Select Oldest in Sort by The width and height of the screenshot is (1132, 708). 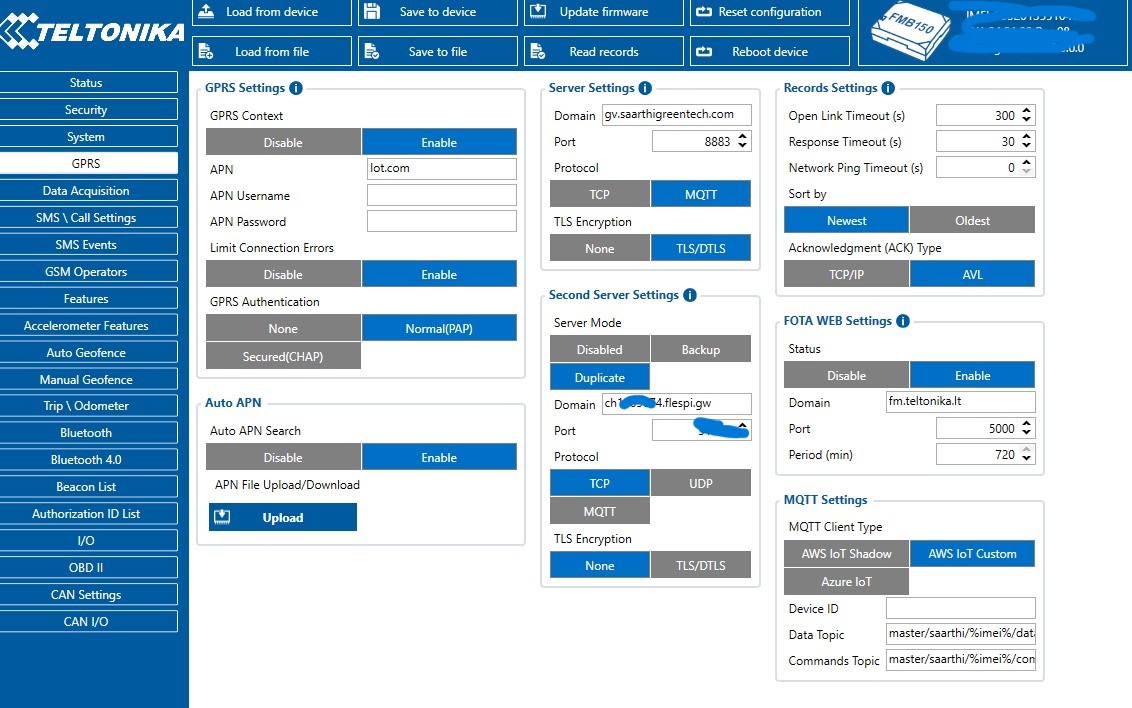point(972,220)
